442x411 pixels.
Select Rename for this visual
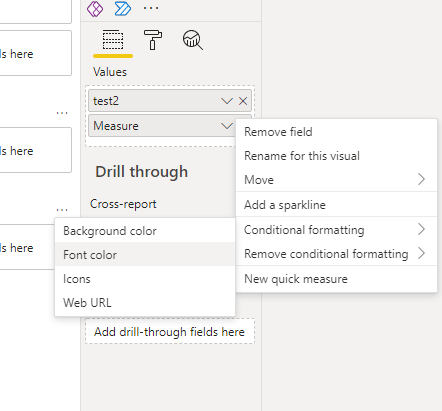point(336,156)
